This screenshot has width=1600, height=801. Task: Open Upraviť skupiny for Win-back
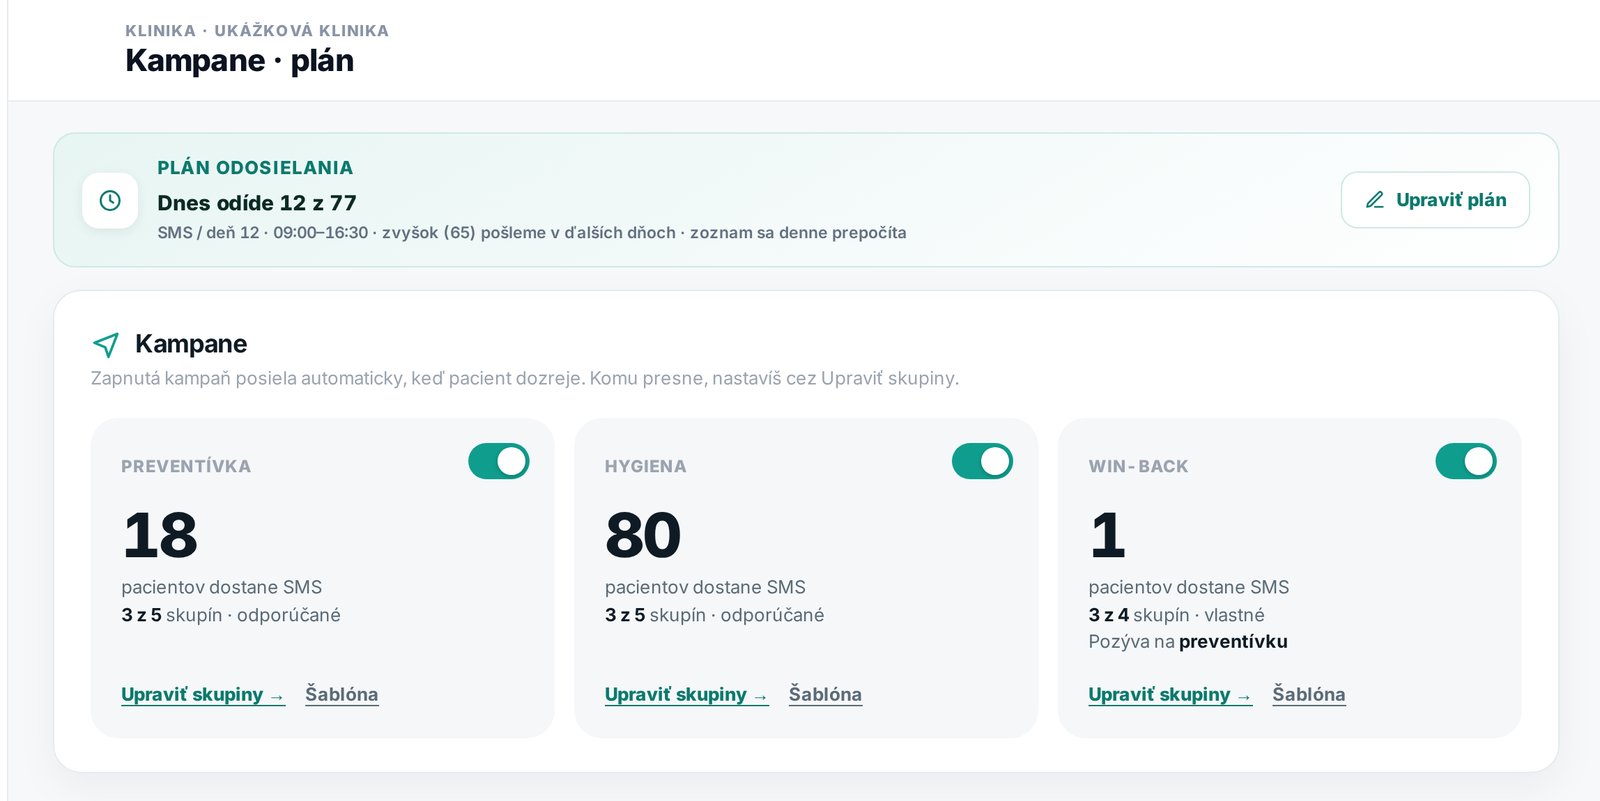point(1170,694)
